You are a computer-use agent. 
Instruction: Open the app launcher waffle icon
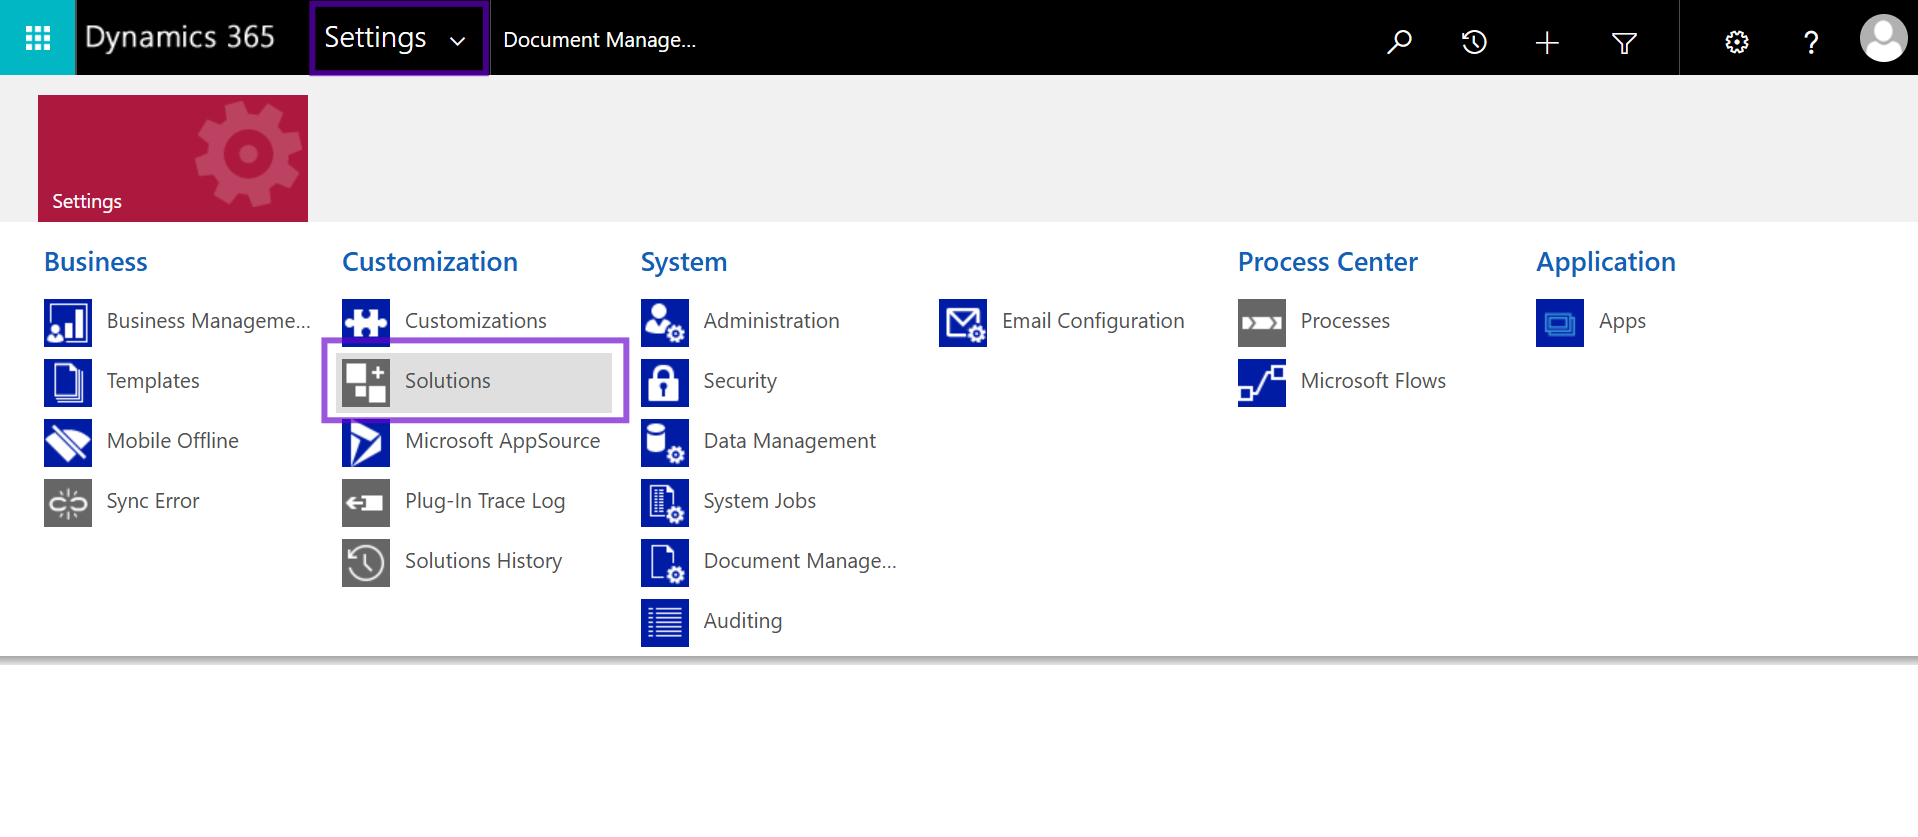tap(37, 38)
